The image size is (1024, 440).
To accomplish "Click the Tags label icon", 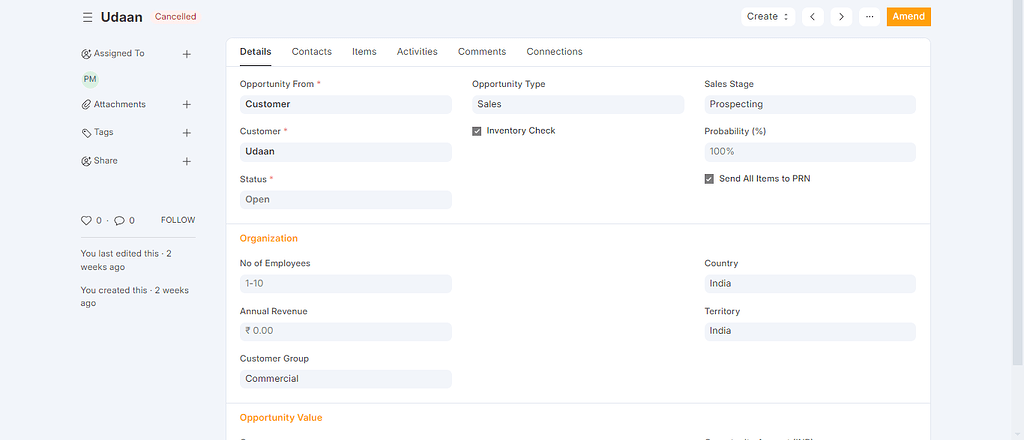I will coord(86,133).
